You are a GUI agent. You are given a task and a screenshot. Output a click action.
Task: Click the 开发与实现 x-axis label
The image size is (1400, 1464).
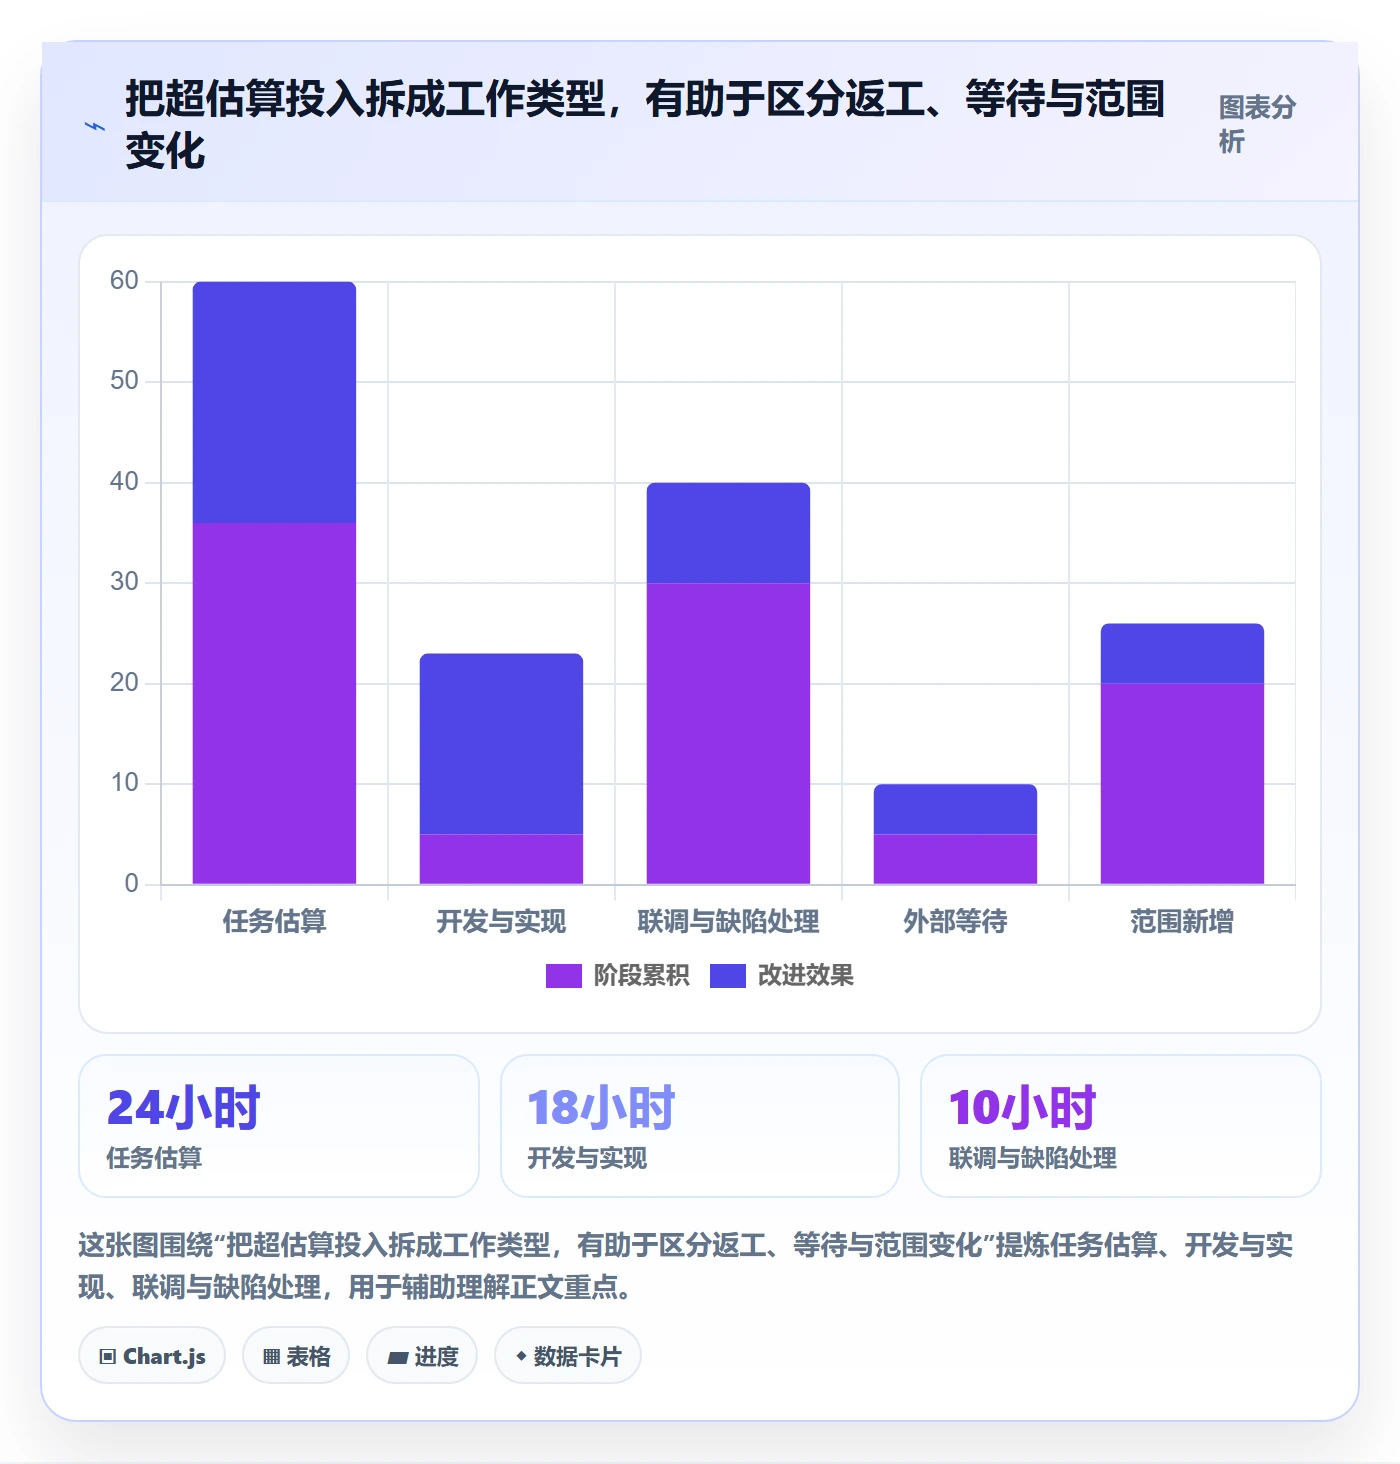pyautogui.click(x=501, y=921)
